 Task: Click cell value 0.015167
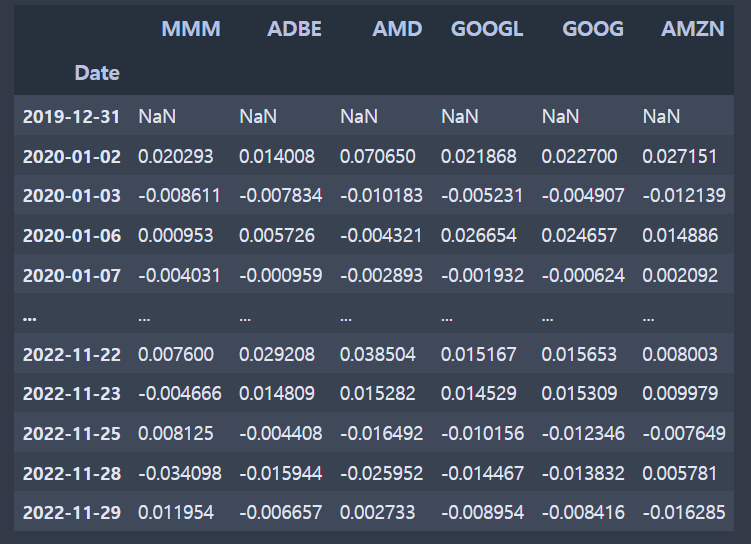[478, 354]
